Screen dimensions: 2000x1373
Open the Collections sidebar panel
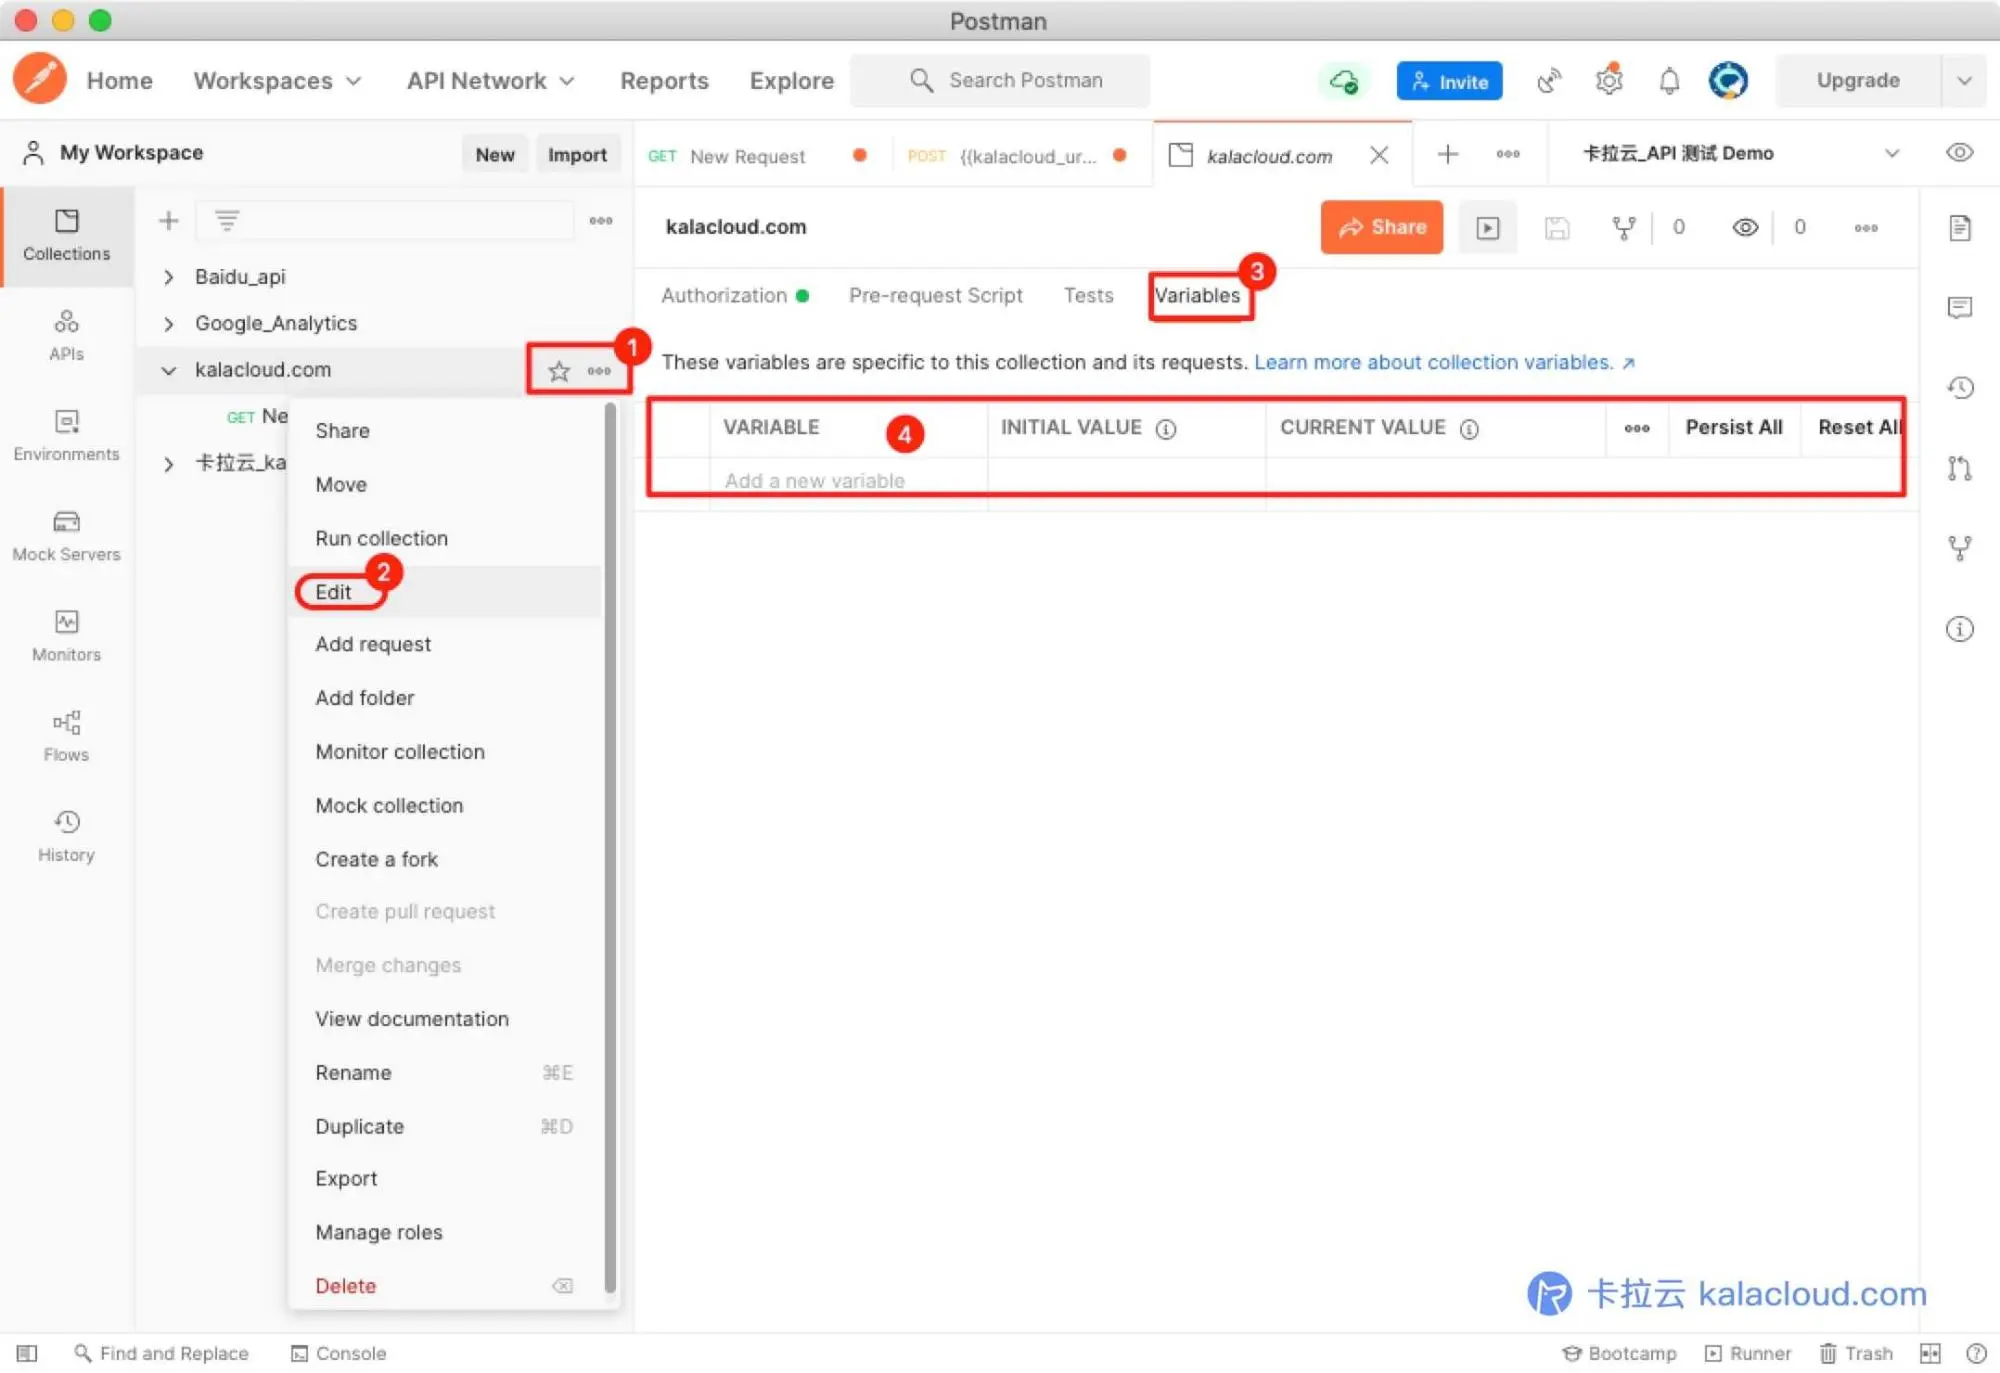66,236
